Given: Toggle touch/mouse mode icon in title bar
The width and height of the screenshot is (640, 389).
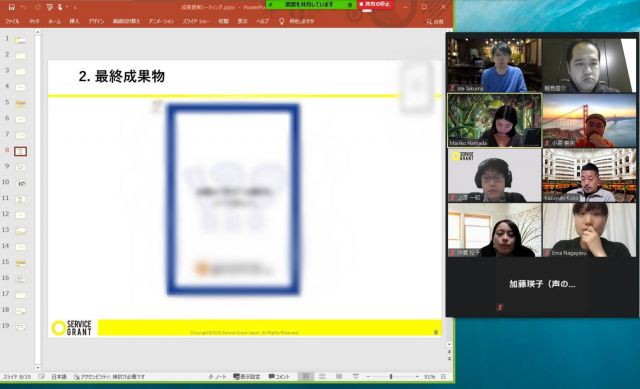Looking at the screenshot, I should point(60,7).
